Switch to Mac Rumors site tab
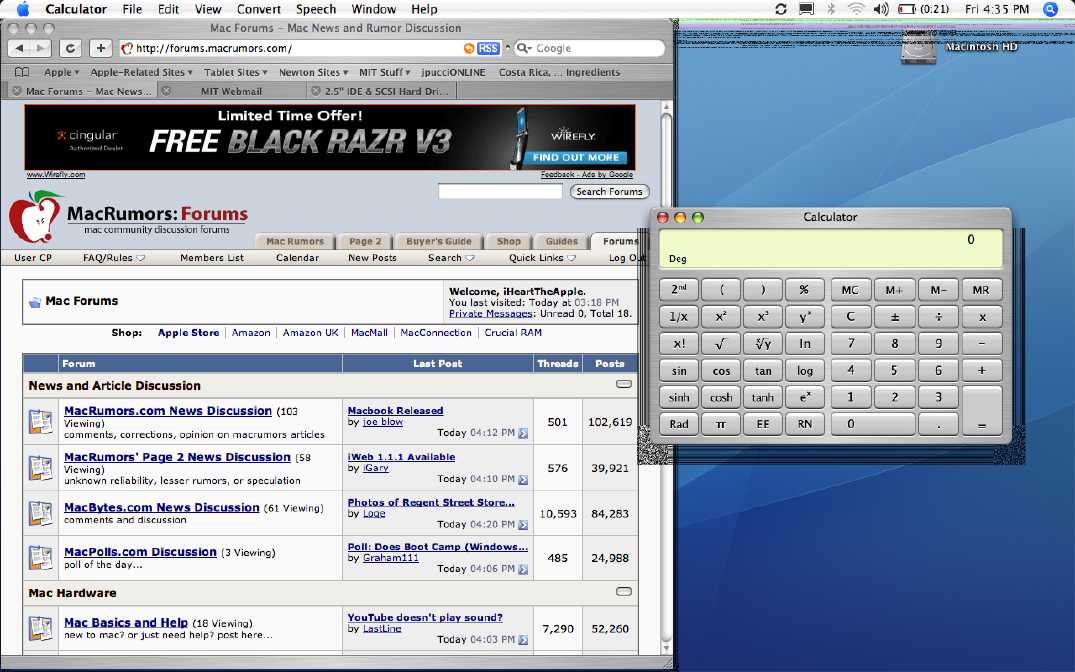The width and height of the screenshot is (1075, 672). pos(295,241)
